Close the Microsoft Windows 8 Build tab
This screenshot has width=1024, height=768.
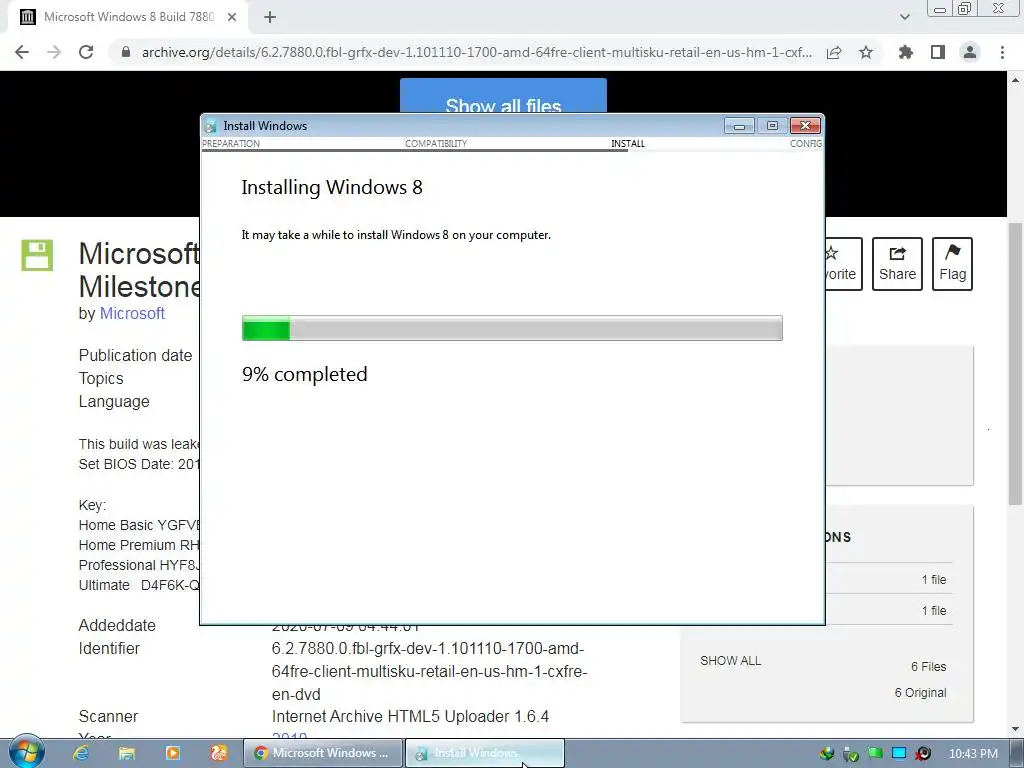(x=232, y=17)
